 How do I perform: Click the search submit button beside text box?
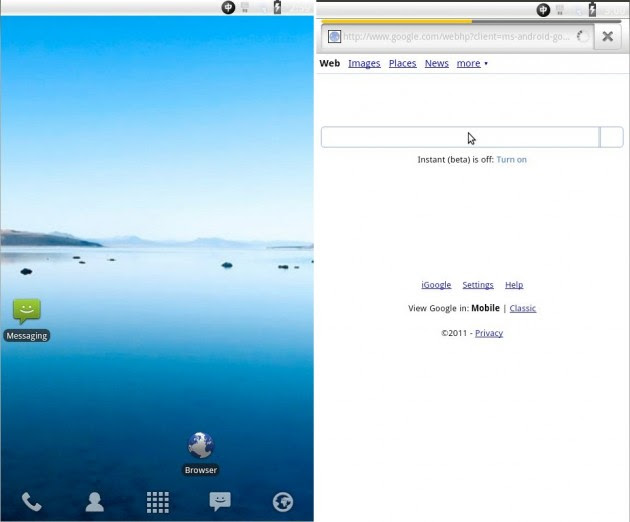(x=612, y=137)
